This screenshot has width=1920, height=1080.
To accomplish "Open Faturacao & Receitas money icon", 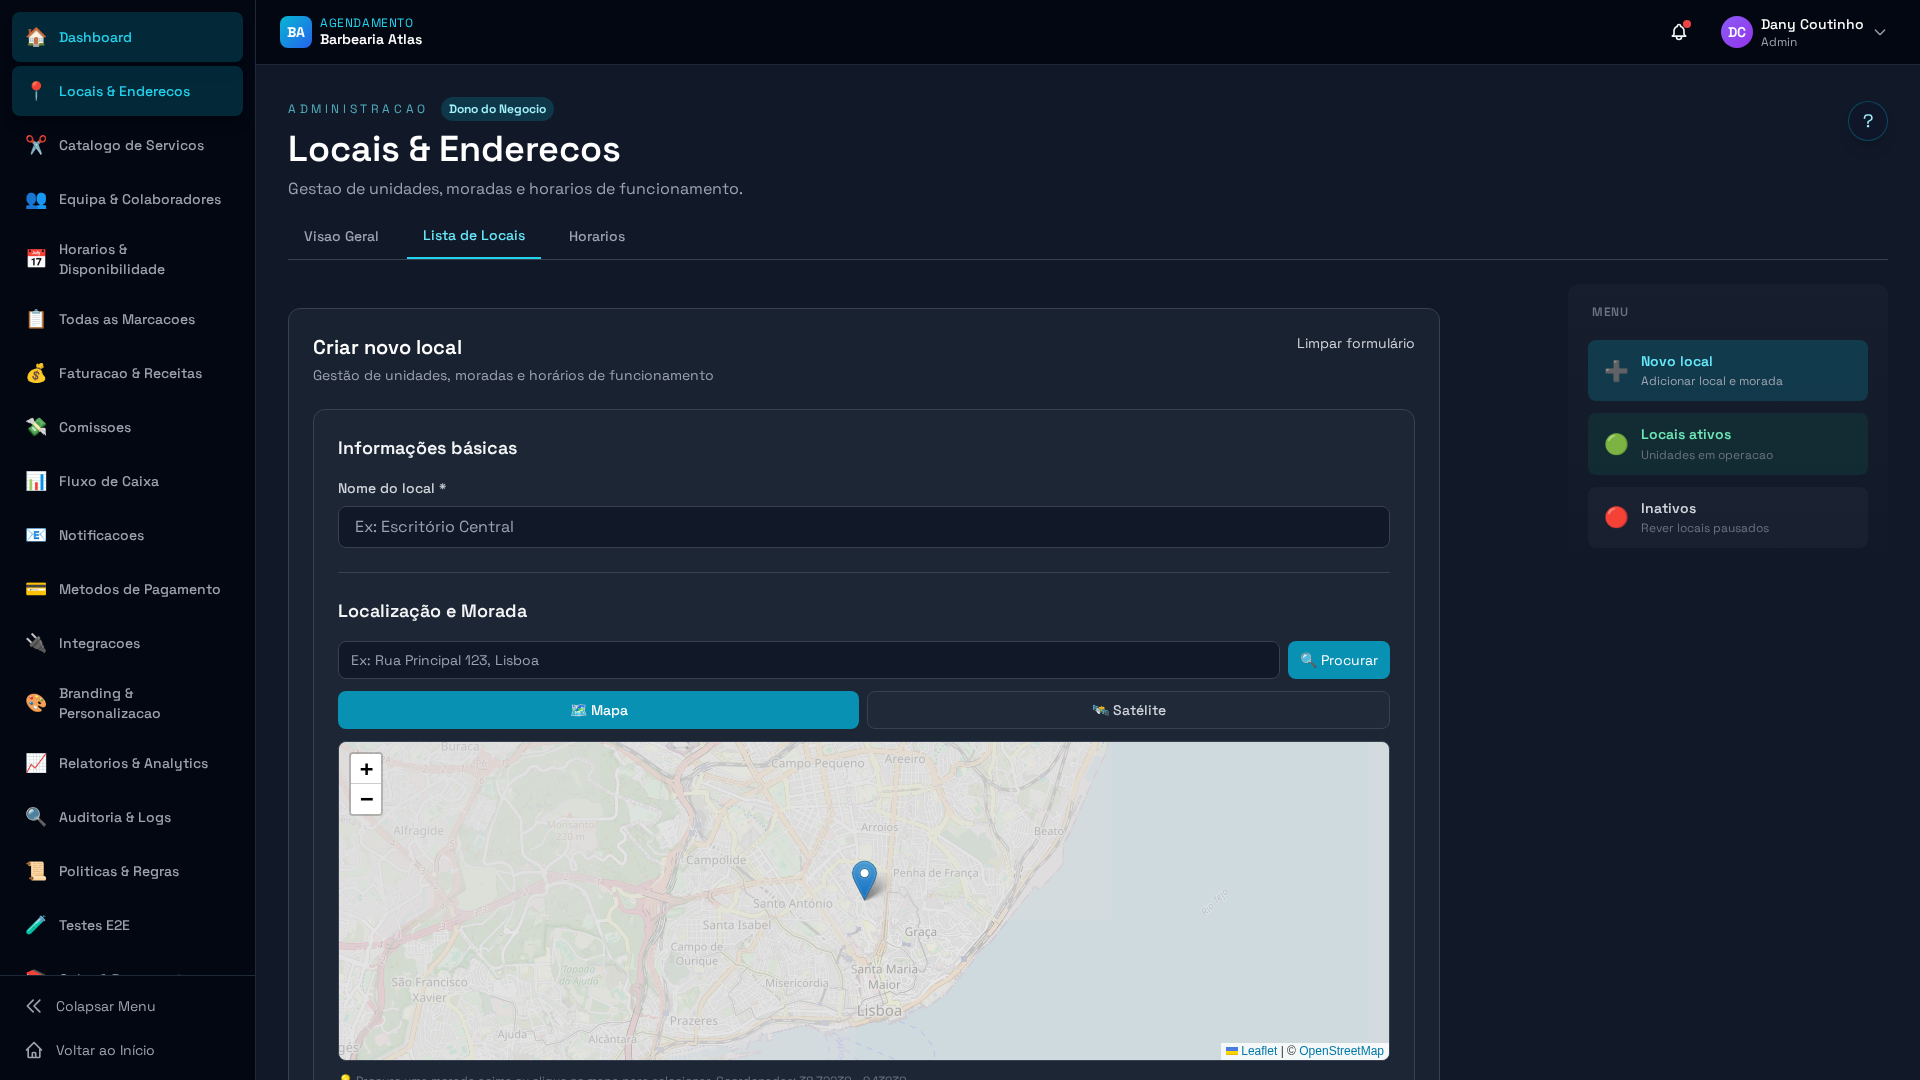I will click(x=36, y=373).
